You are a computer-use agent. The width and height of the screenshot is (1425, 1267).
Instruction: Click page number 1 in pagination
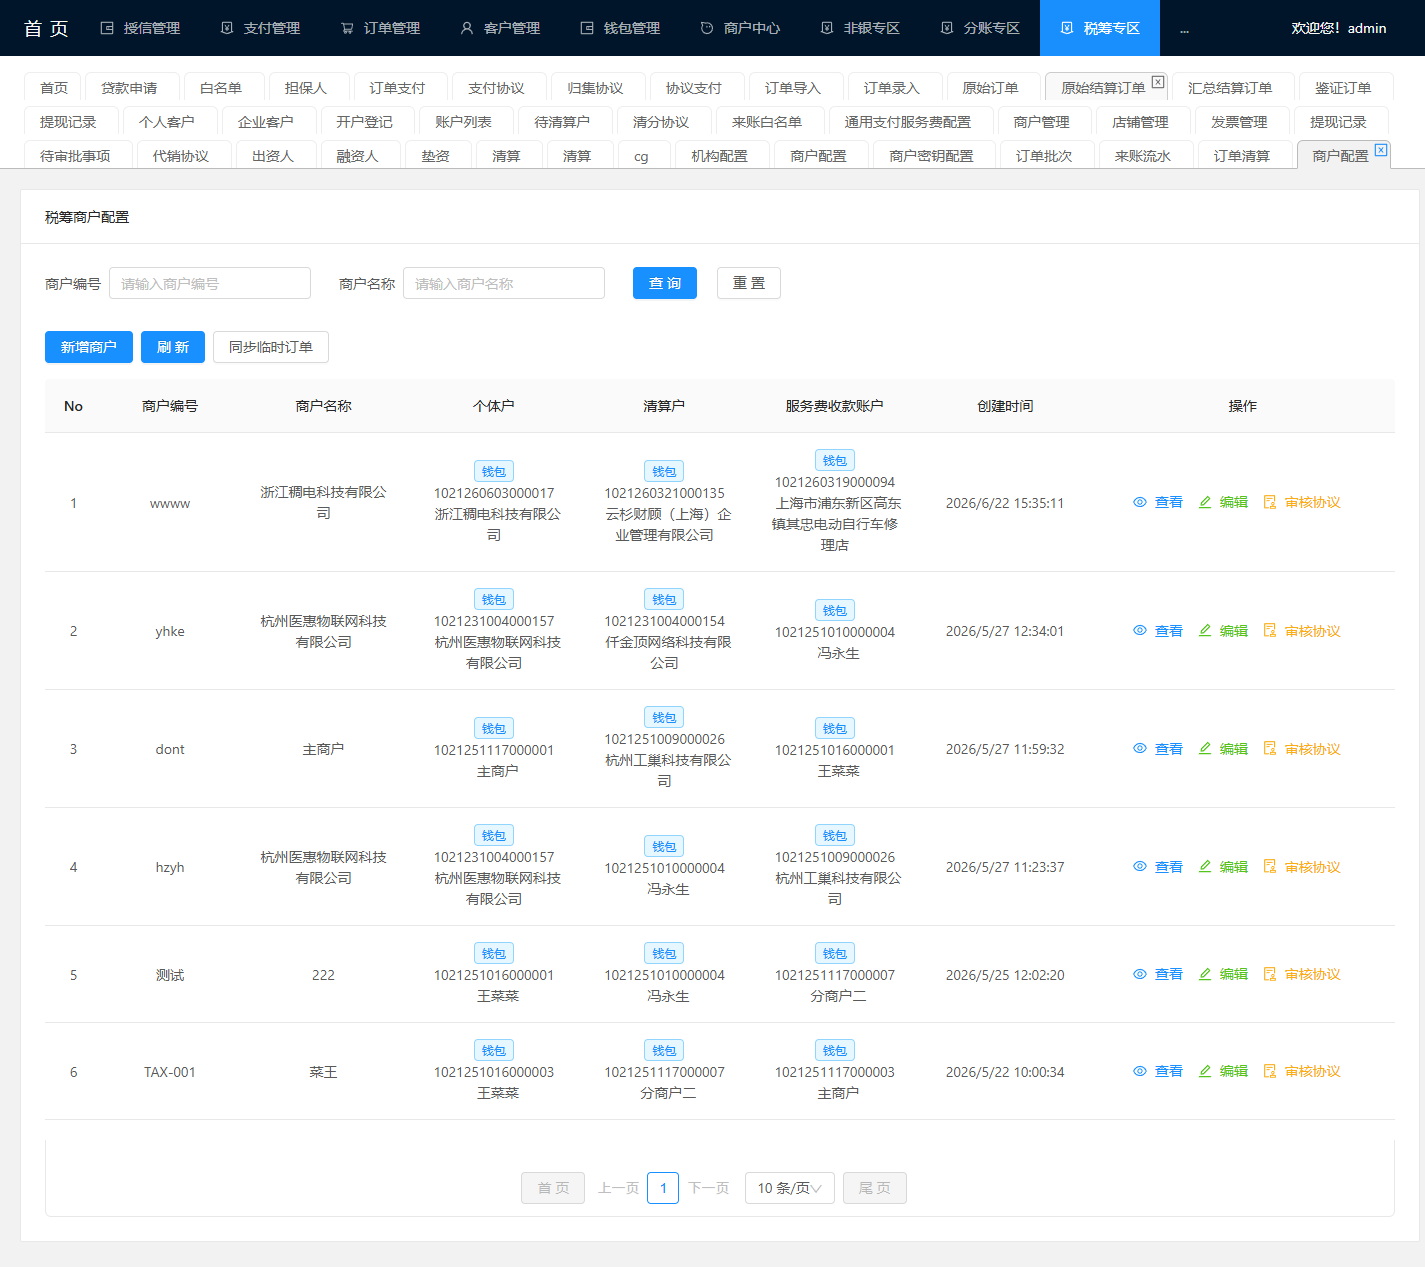(663, 1188)
